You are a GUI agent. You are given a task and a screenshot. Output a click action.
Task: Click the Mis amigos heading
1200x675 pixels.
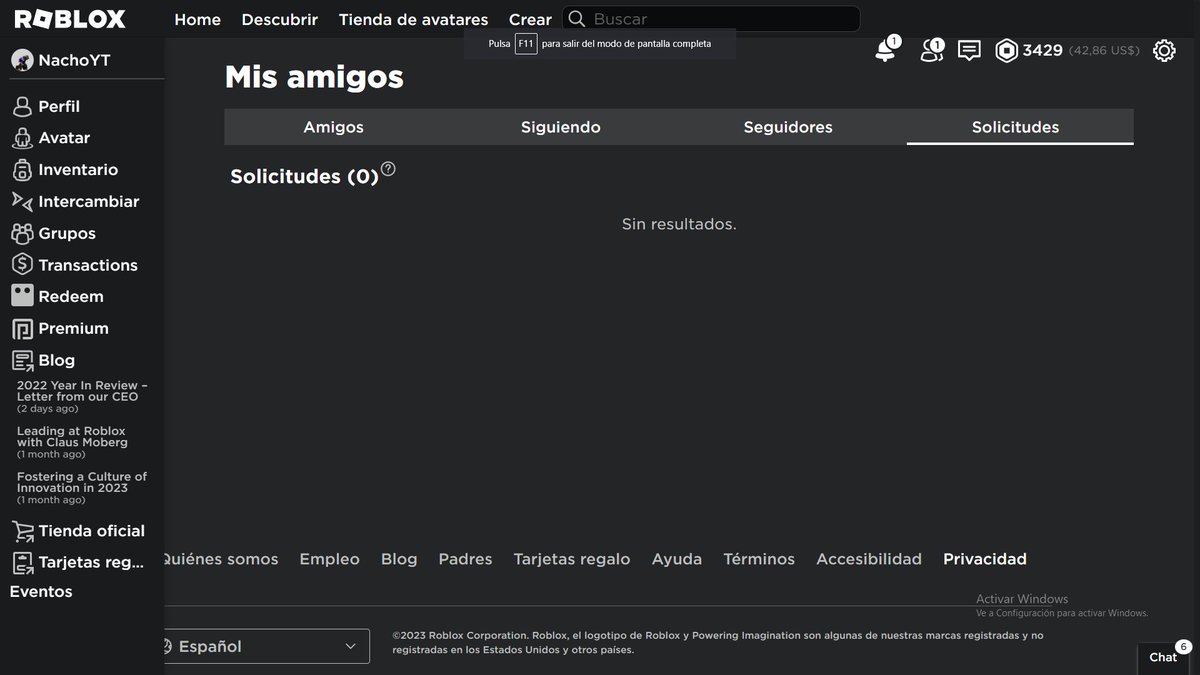point(314,77)
